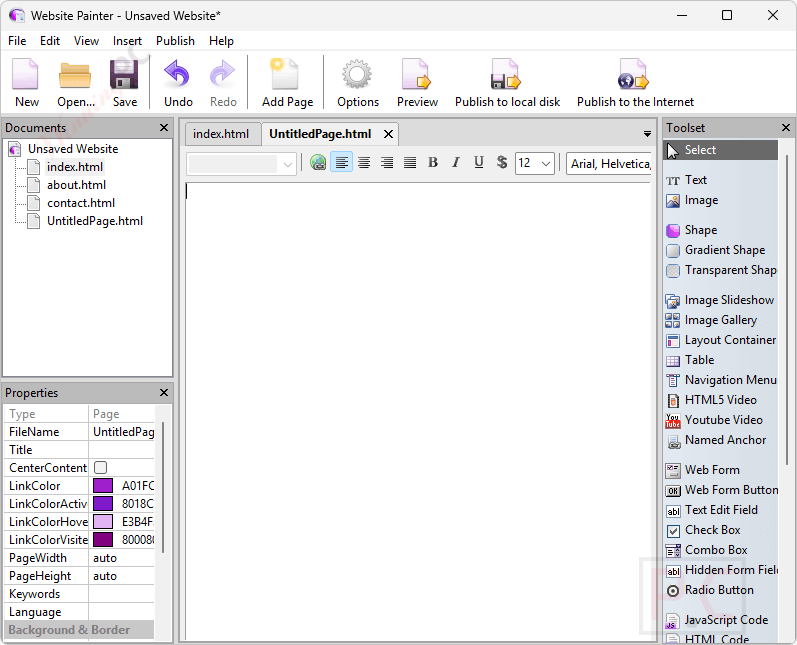The width and height of the screenshot is (797, 645).
Task: Close the Documents panel
Action: (164, 128)
